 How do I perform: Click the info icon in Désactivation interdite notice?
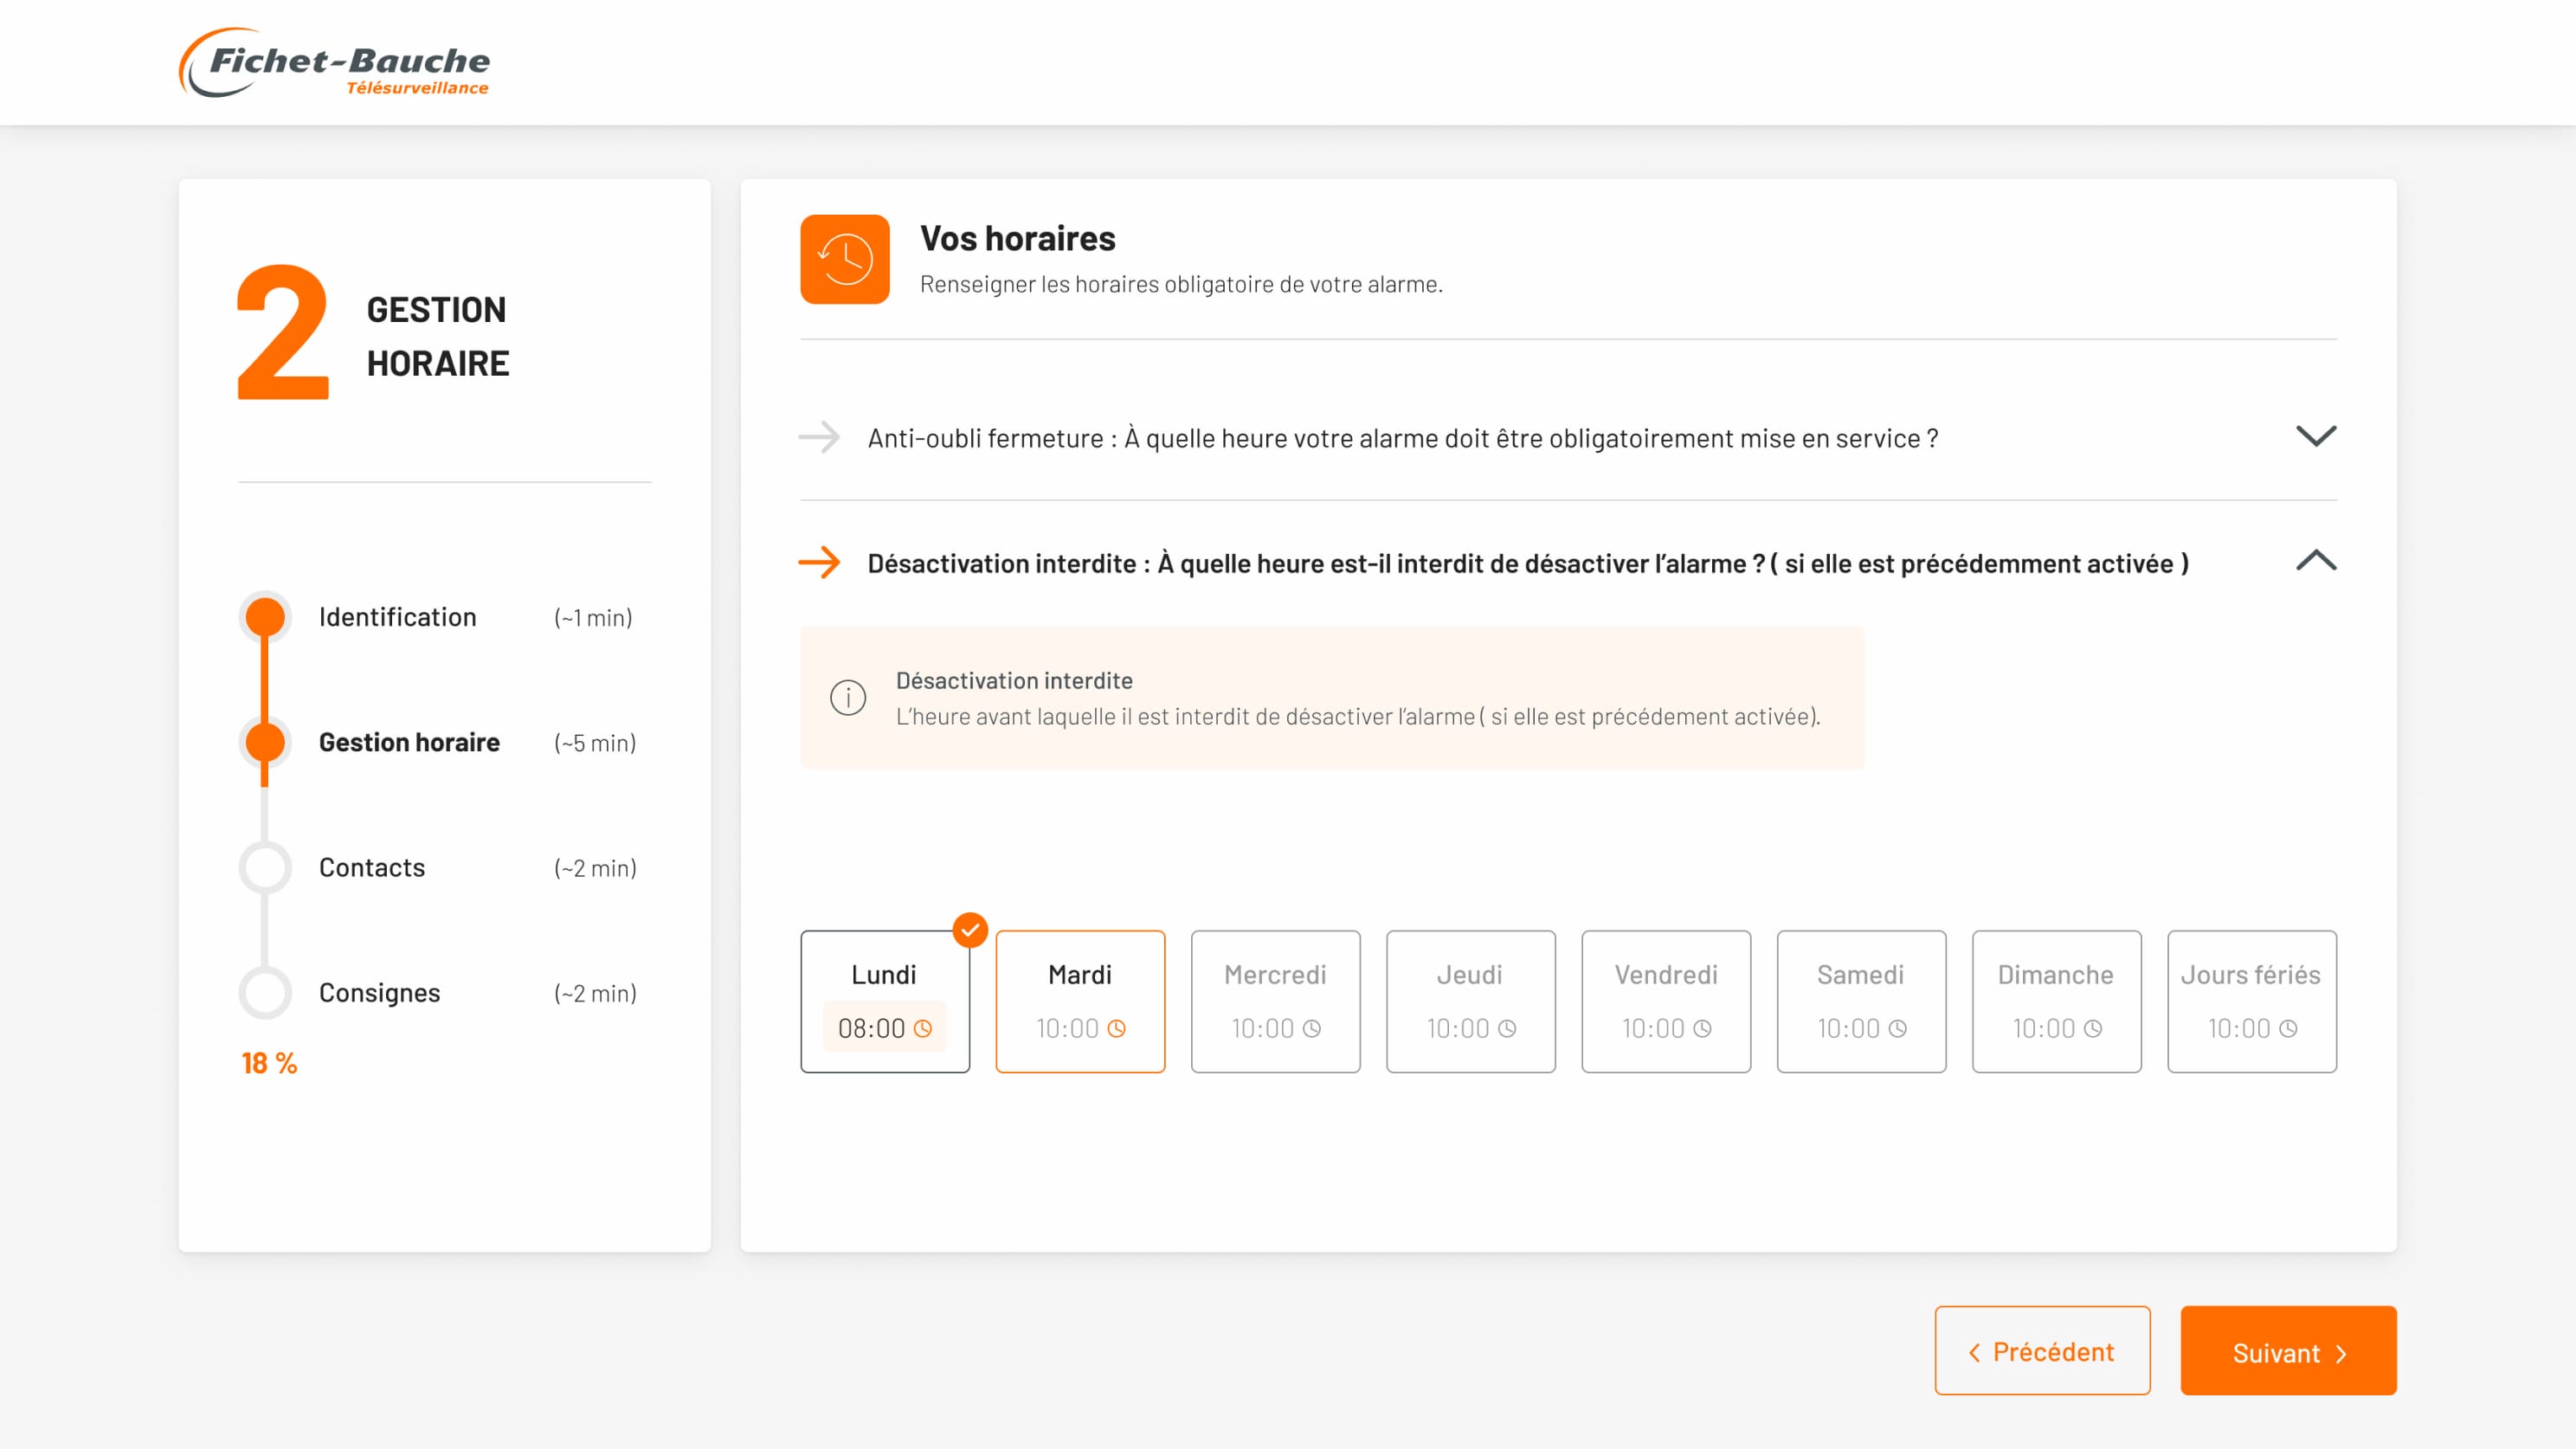click(848, 697)
